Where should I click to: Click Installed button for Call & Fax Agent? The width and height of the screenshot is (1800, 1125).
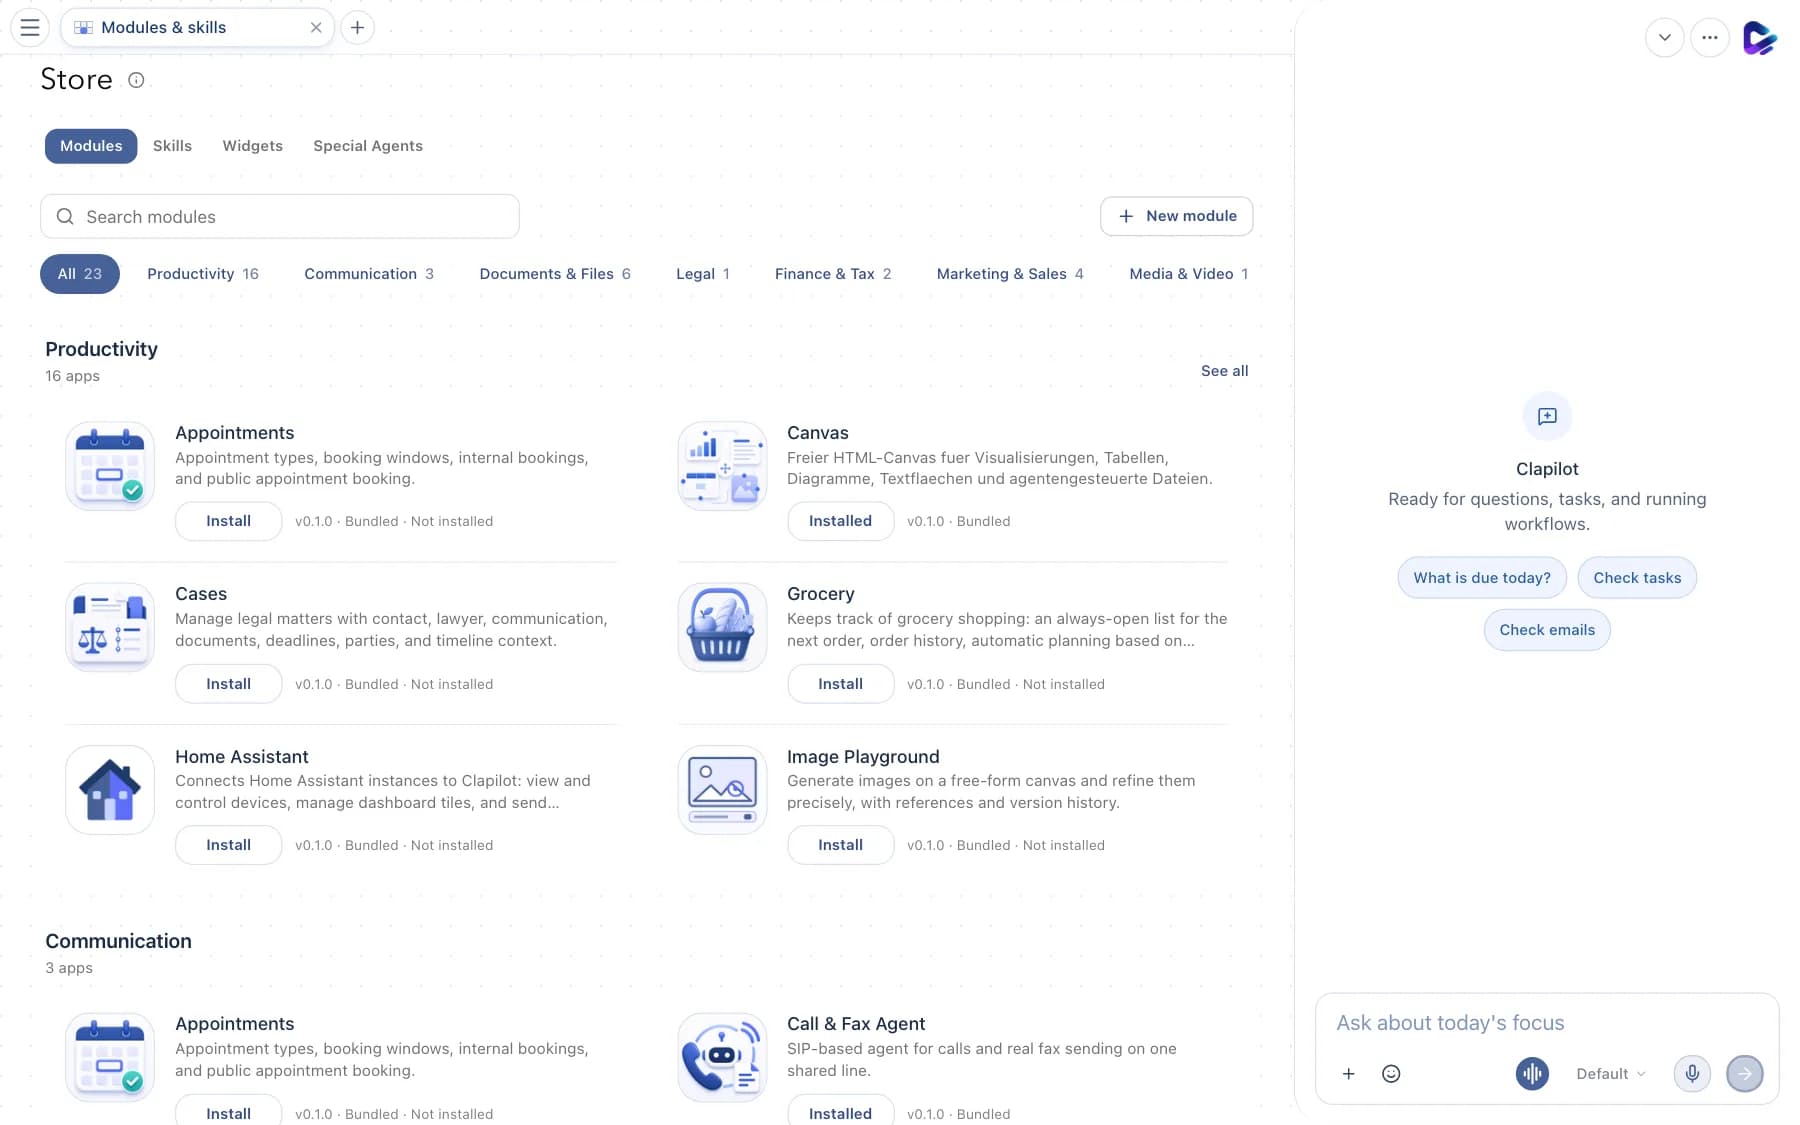[x=841, y=1112]
